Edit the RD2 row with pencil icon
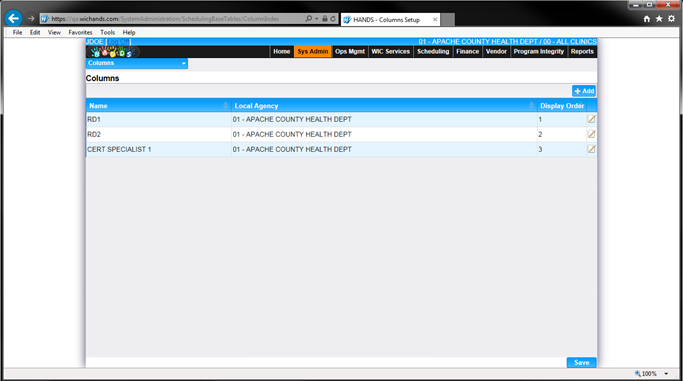This screenshot has height=381, width=683. tap(591, 134)
